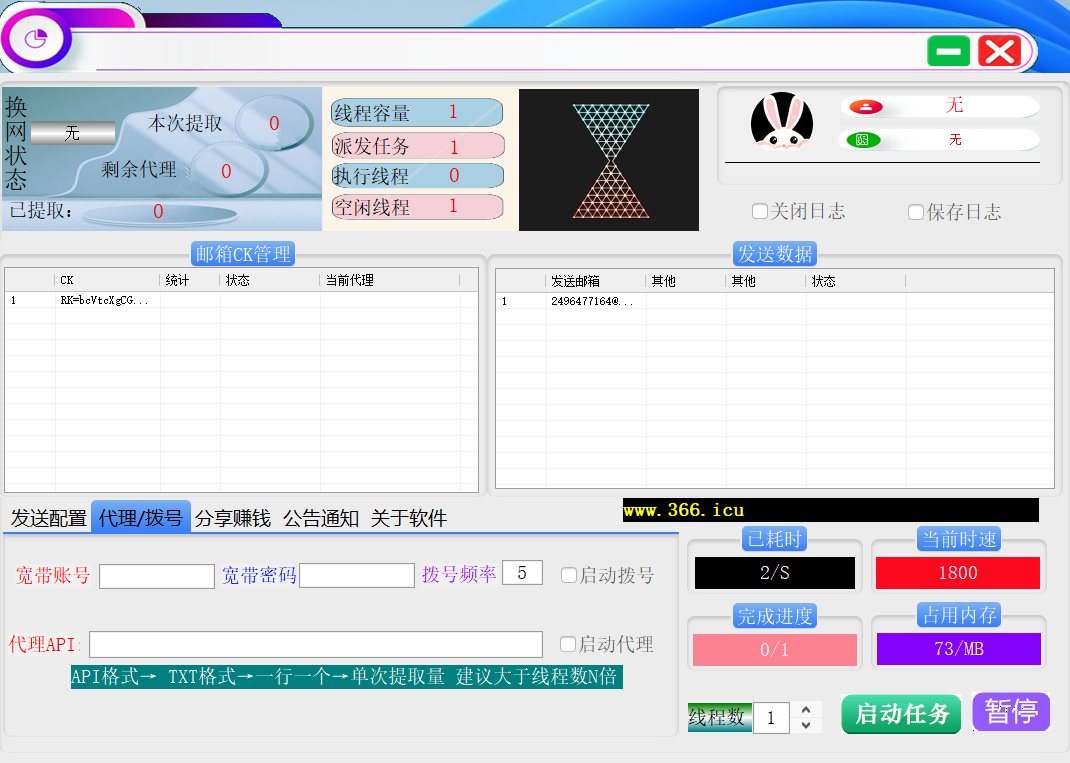The image size is (1070, 763).
Task: Select the 分享赚钱 tab
Action: tap(232, 518)
